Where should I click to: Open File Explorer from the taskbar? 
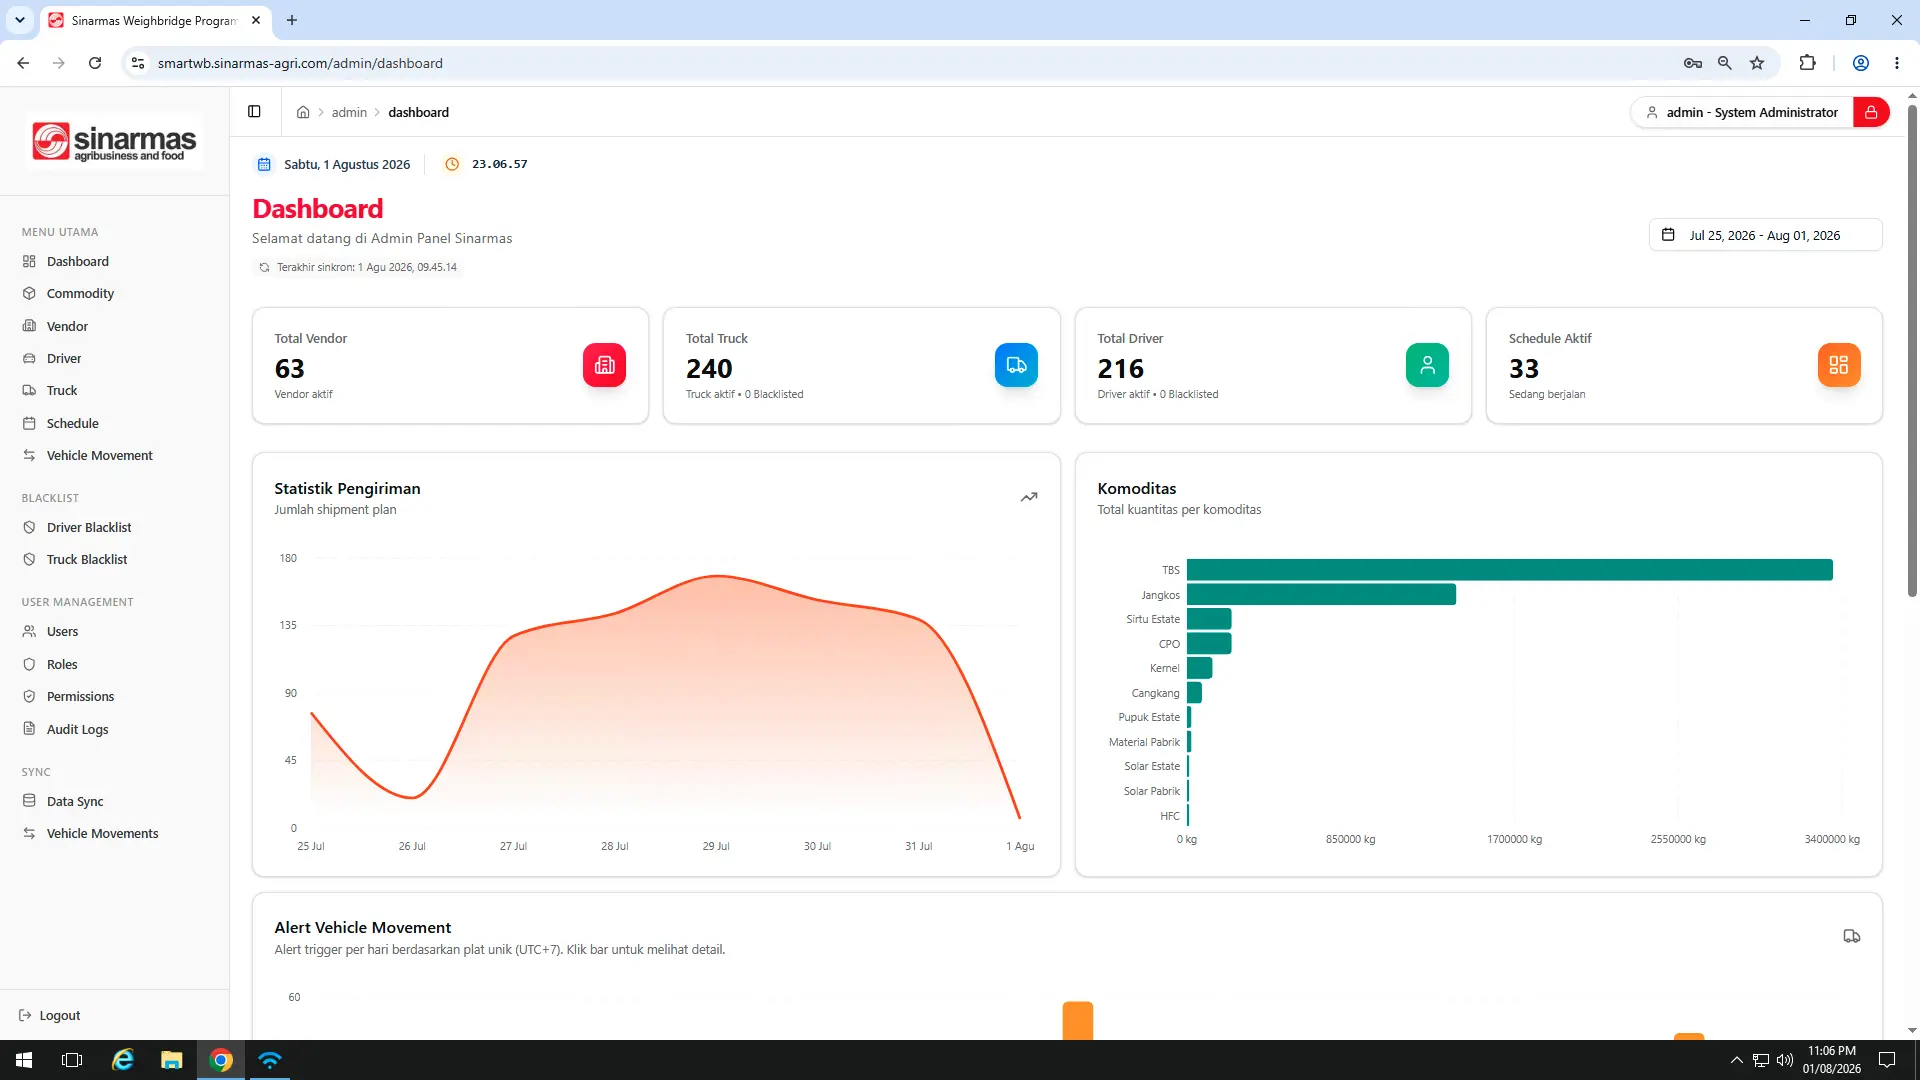(172, 1060)
